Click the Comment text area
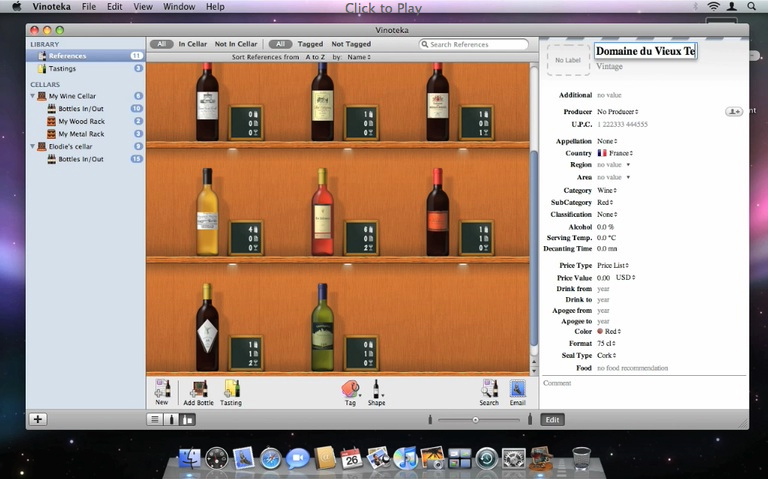 click(643, 392)
